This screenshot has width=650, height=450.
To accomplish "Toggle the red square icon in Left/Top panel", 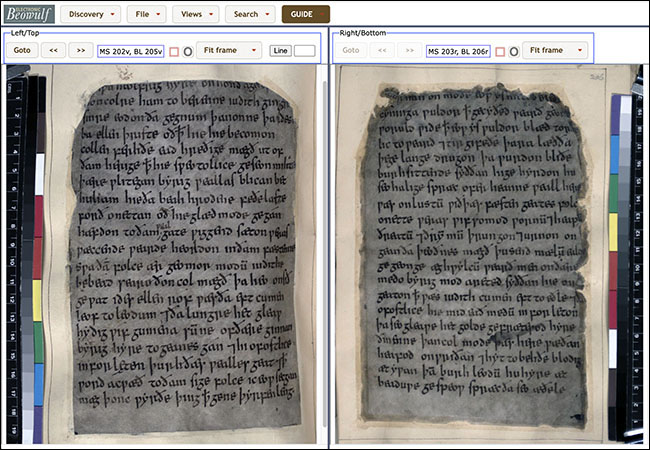I will tap(174, 52).
